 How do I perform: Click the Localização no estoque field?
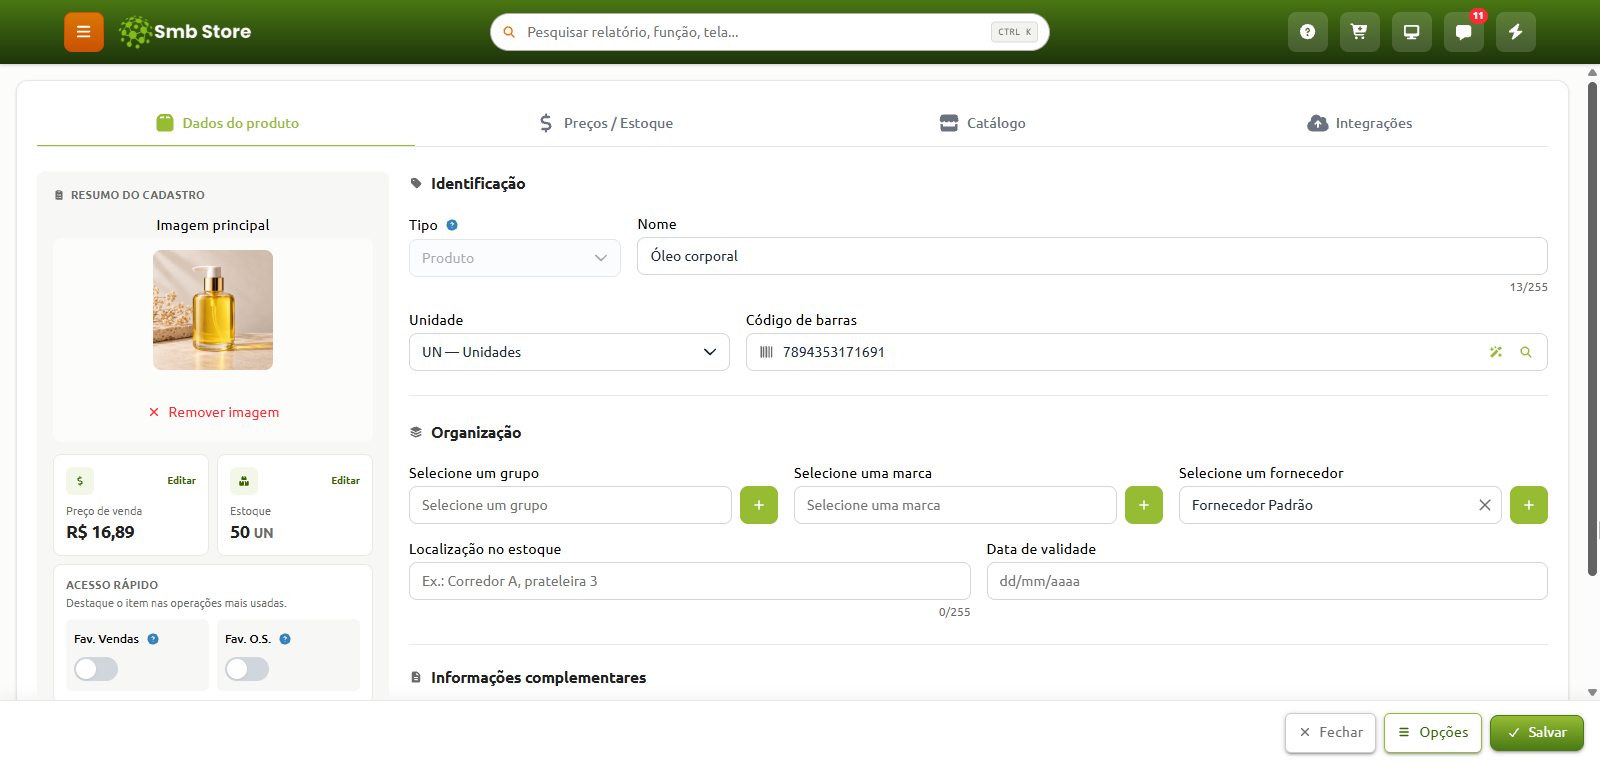pyautogui.click(x=690, y=581)
